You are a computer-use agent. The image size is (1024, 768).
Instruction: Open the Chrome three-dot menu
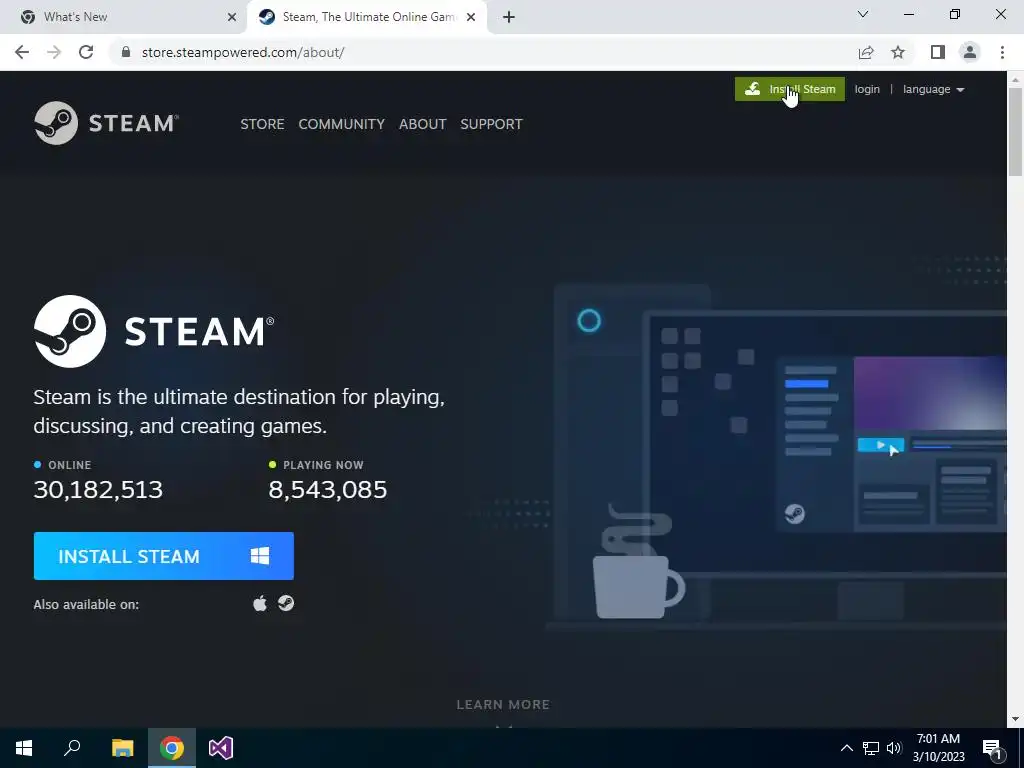(1002, 52)
